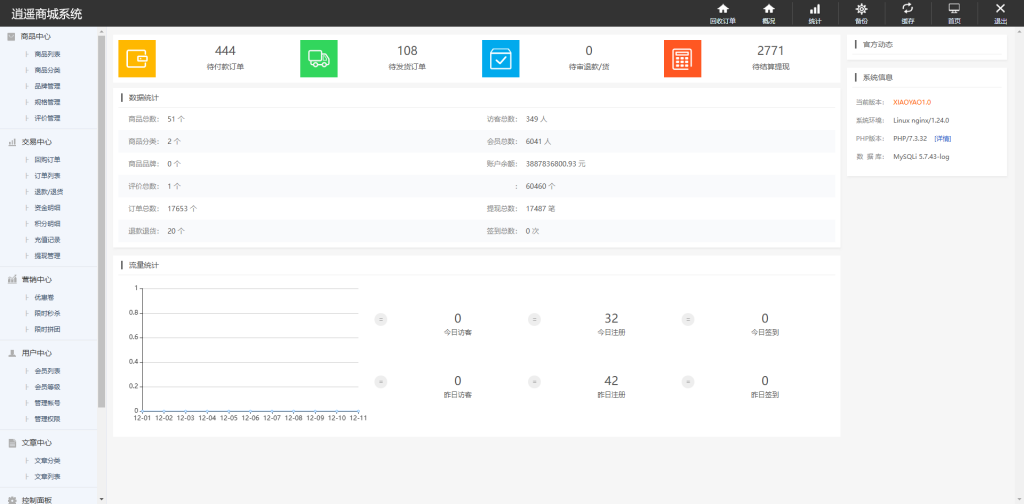
Task: Click the blue calendar 待审退款 icon
Action: point(501,59)
